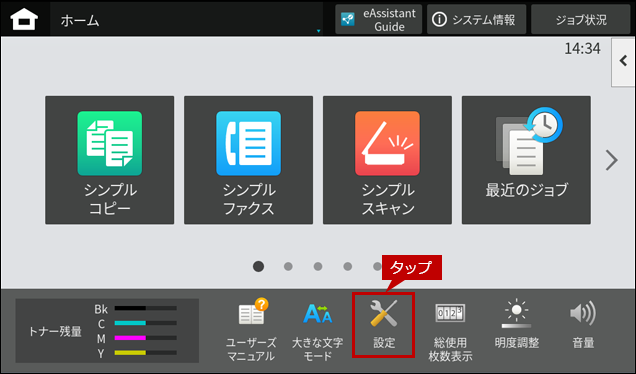Image resolution: width=636 pixels, height=374 pixels.
Task: Open the ジョブ状況 job status screen
Action: (580, 19)
